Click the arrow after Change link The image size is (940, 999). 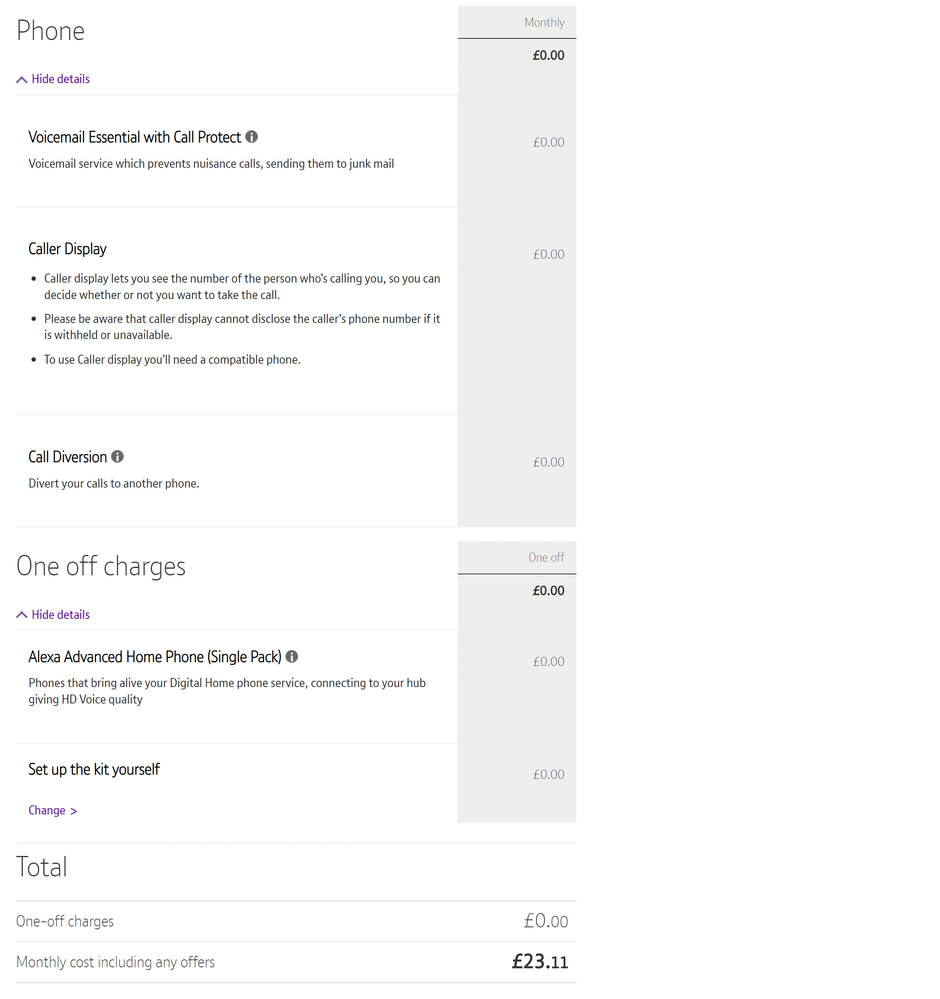(74, 811)
